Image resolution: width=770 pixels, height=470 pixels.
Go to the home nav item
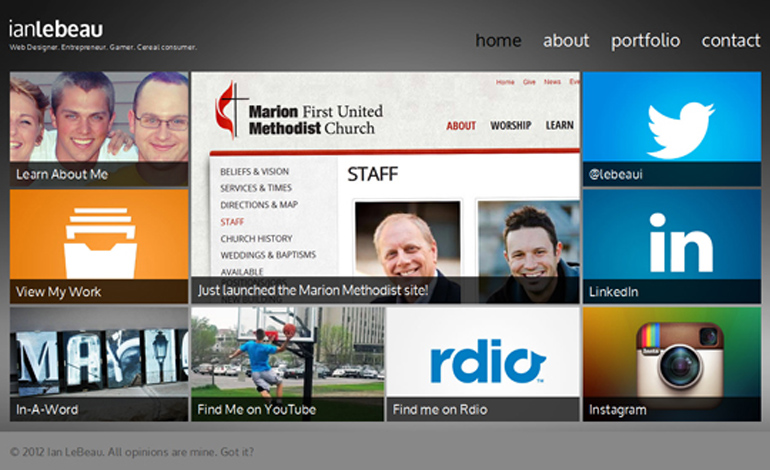tap(498, 41)
